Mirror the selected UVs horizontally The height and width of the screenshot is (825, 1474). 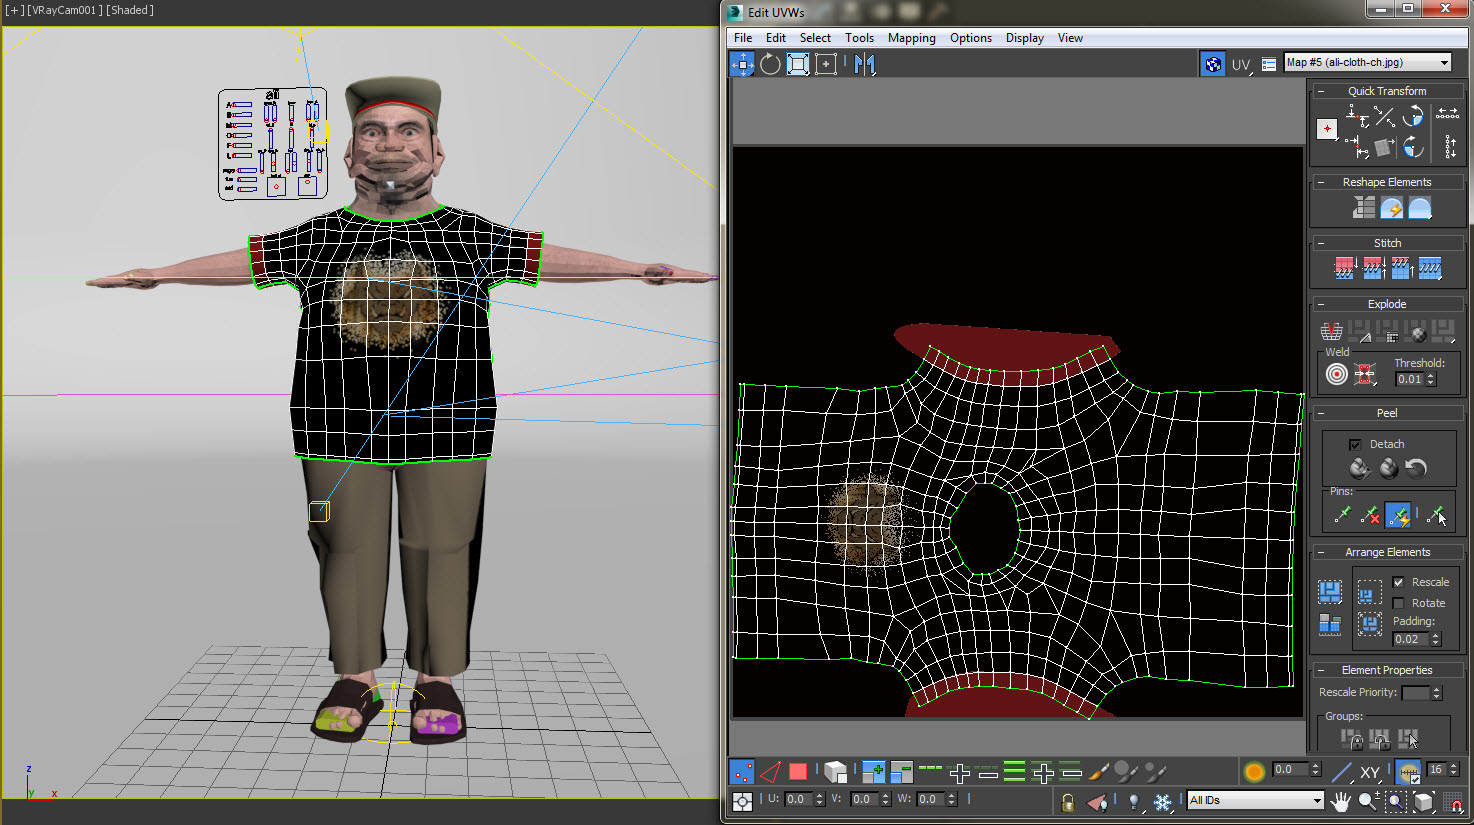(863, 64)
